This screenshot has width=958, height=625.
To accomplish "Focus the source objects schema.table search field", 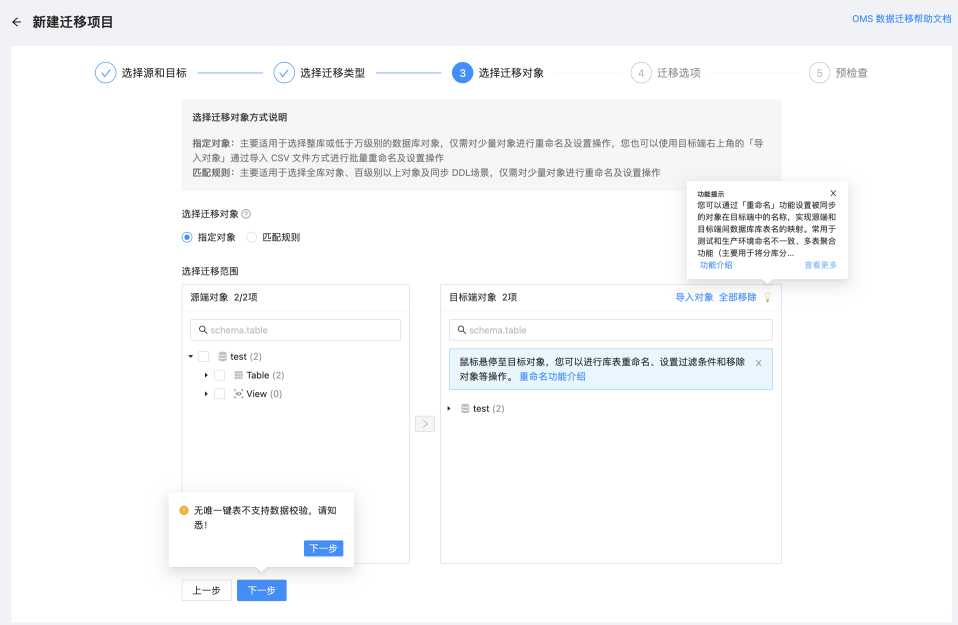I will tap(295, 330).
